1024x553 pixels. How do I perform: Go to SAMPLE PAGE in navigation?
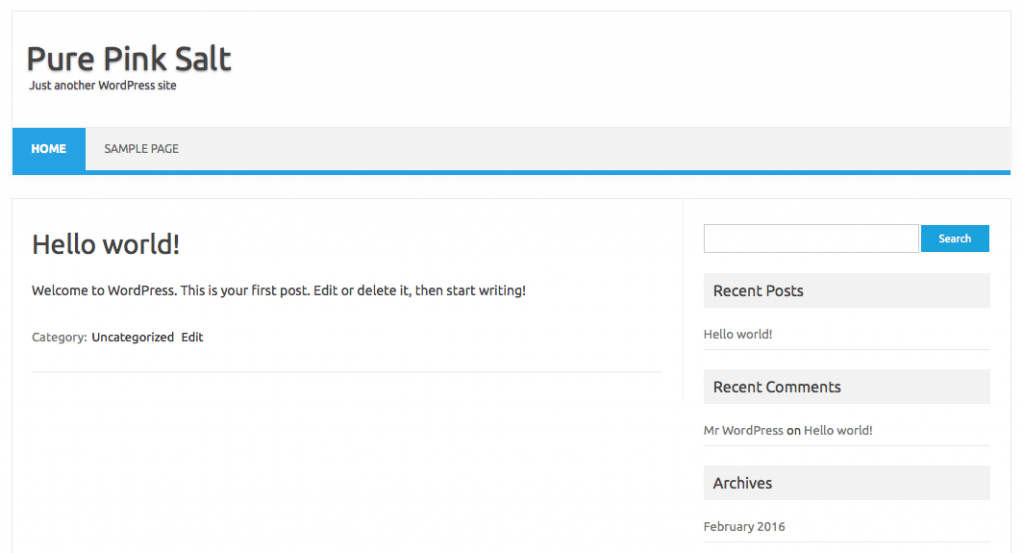click(x=141, y=149)
